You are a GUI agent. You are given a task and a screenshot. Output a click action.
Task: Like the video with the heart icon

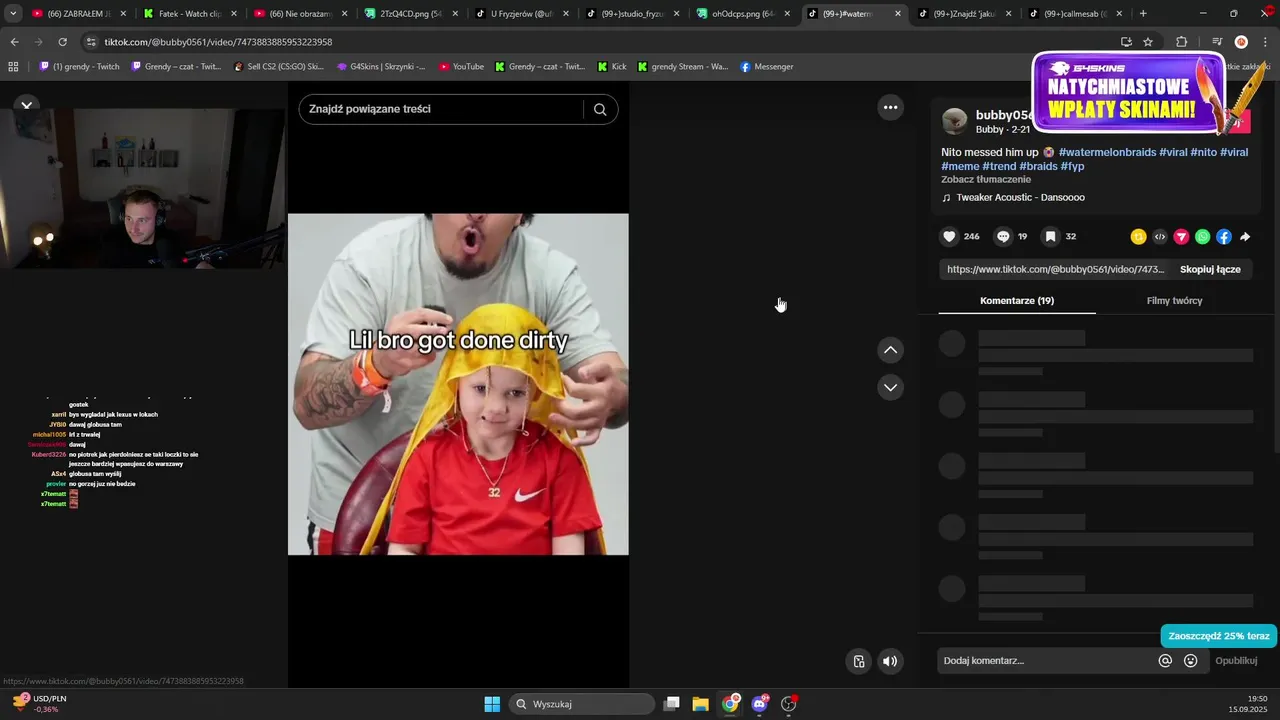(x=949, y=237)
